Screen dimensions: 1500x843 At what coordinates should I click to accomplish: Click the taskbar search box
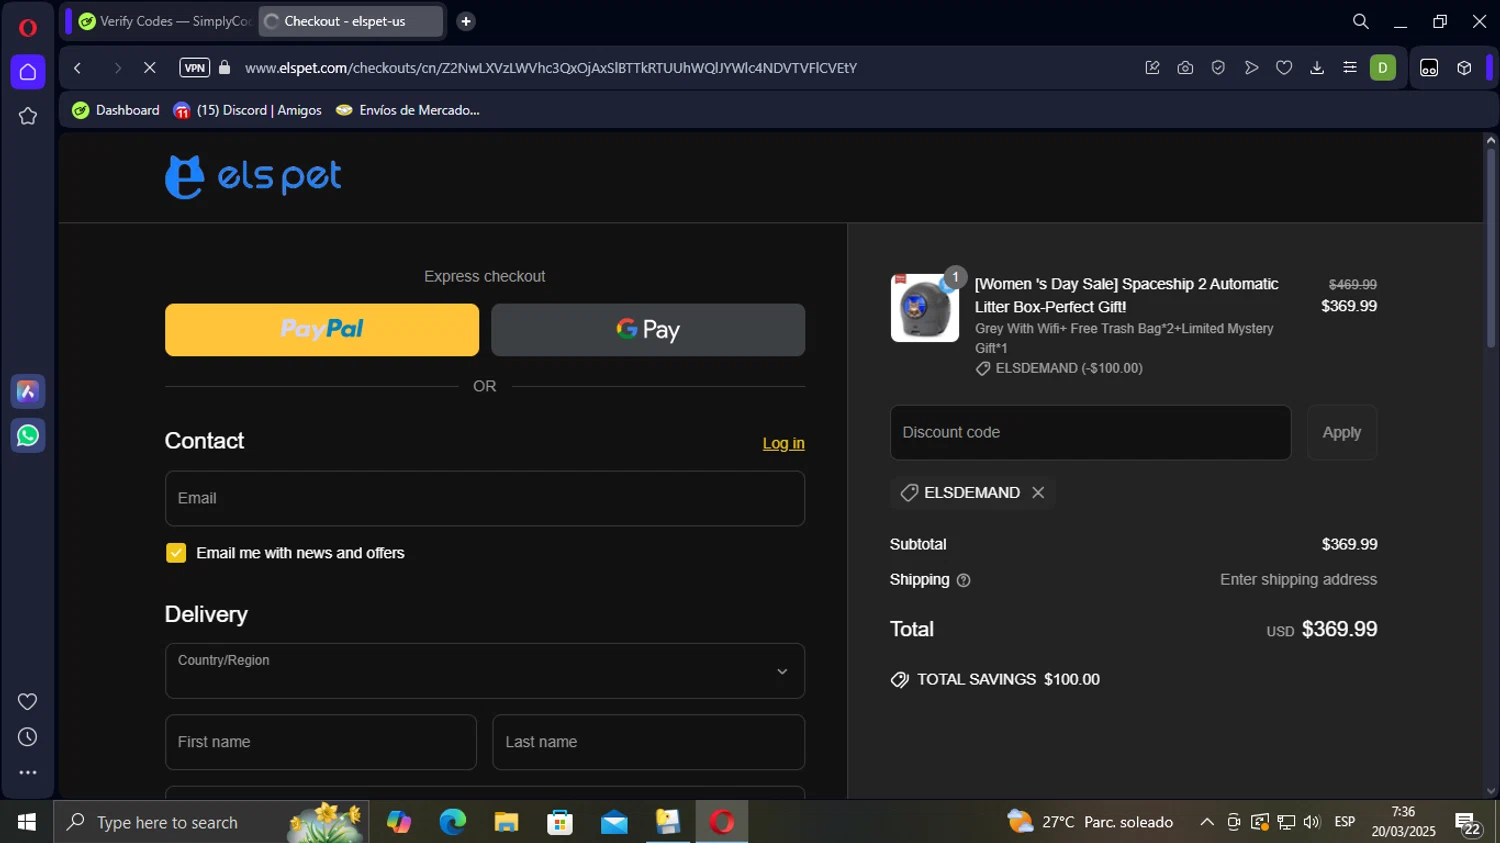212,822
